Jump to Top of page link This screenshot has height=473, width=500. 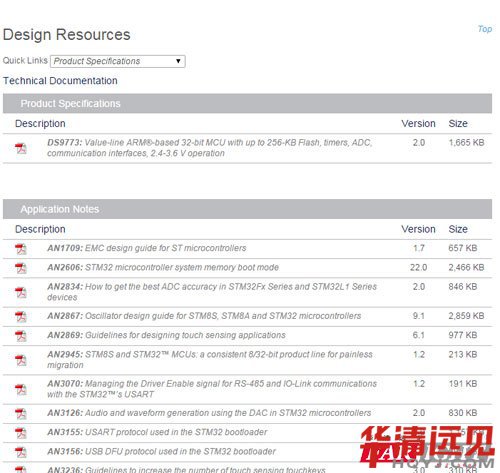(485, 29)
